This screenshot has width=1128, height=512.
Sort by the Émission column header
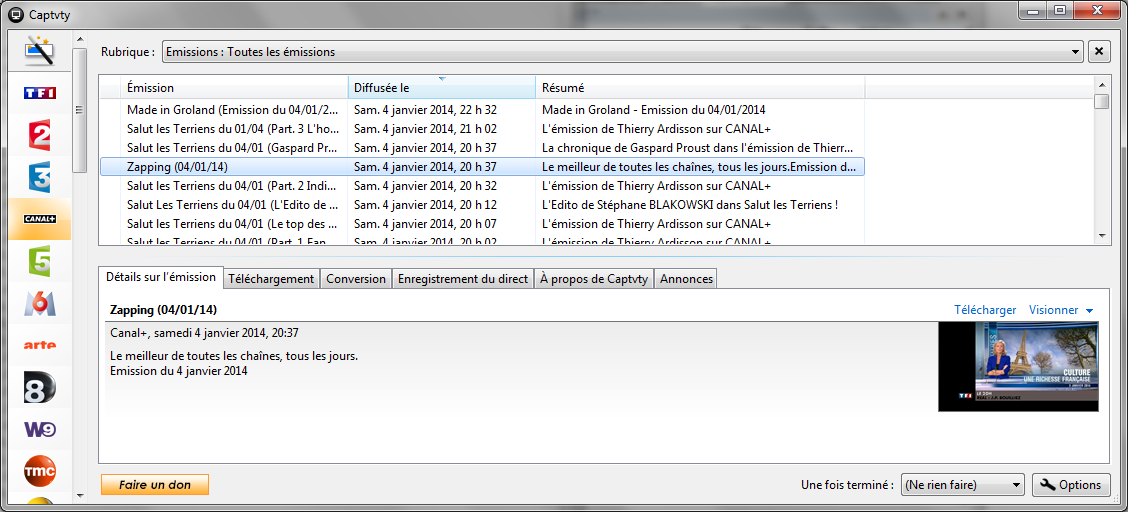pos(235,88)
